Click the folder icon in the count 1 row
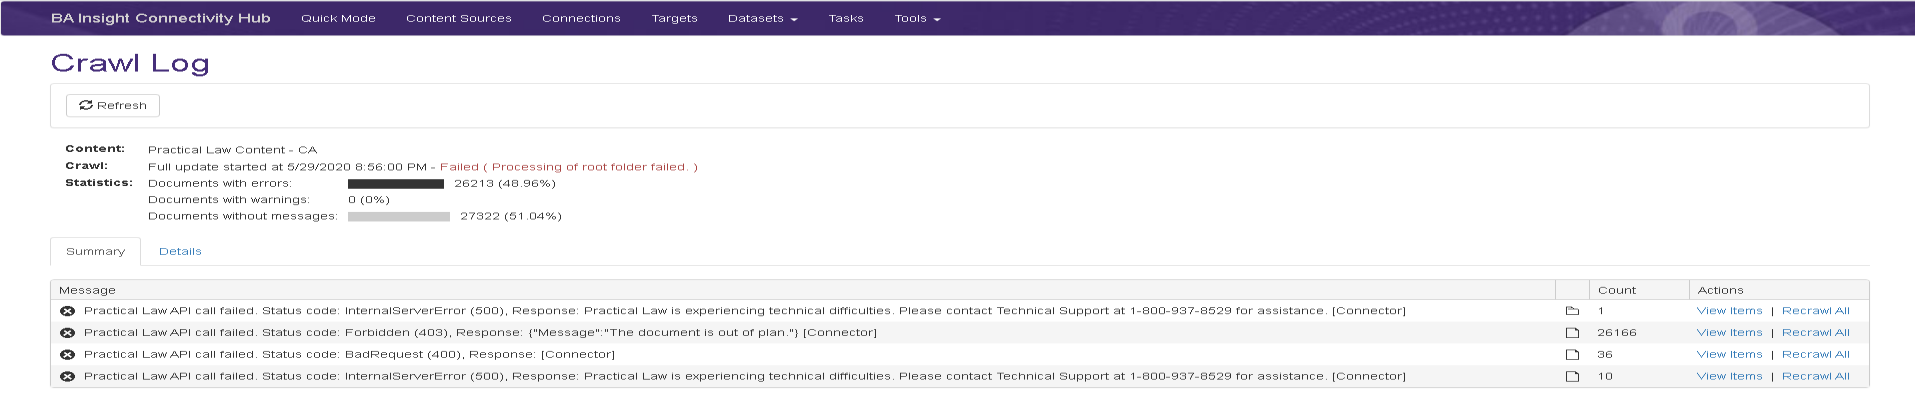Screen dimensions: 1915x400 [x=1572, y=311]
